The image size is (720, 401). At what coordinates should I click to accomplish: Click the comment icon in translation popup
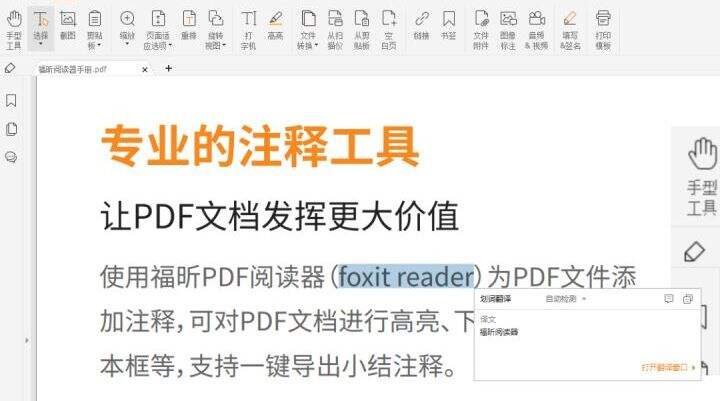(669, 299)
